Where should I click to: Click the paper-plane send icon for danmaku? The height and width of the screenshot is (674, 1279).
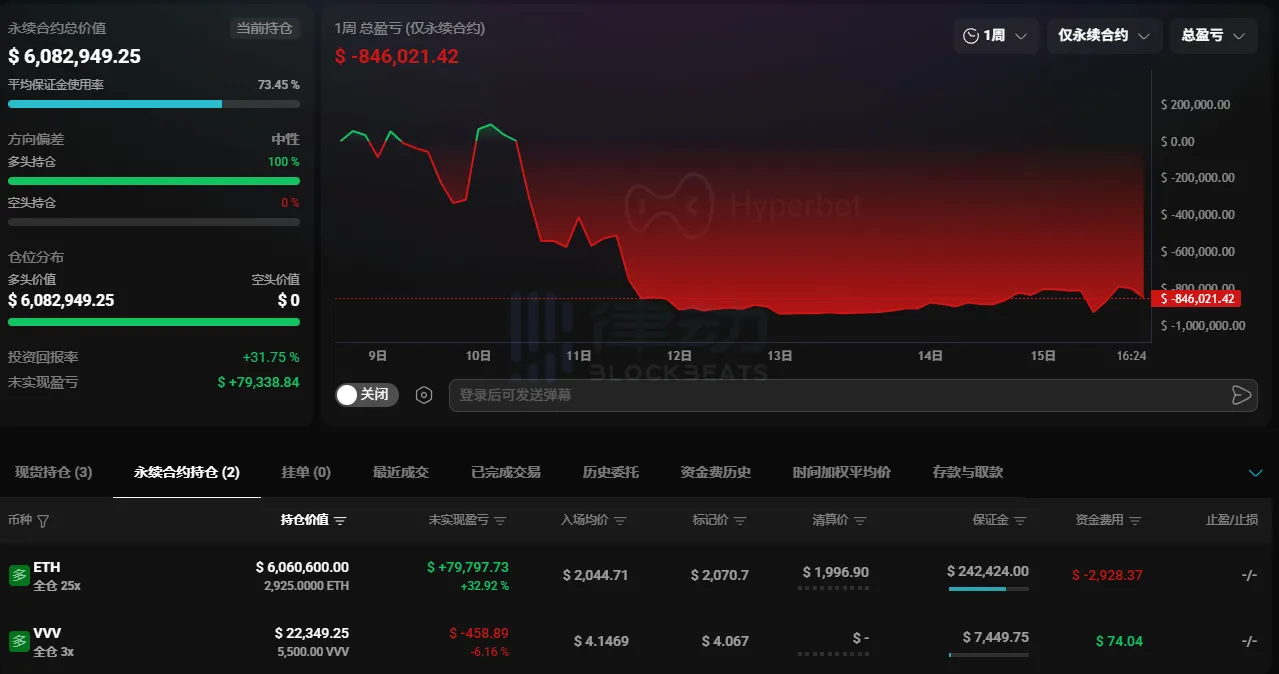pyautogui.click(x=1242, y=395)
